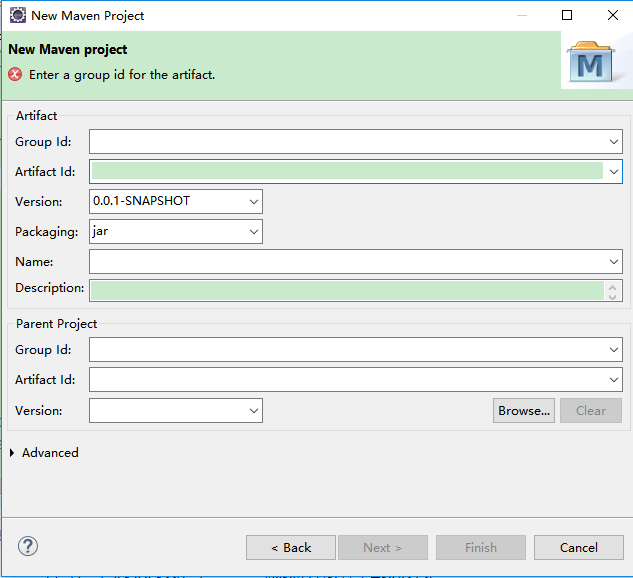Click the 'Enter a group id for the artifact.' message

pos(122,75)
